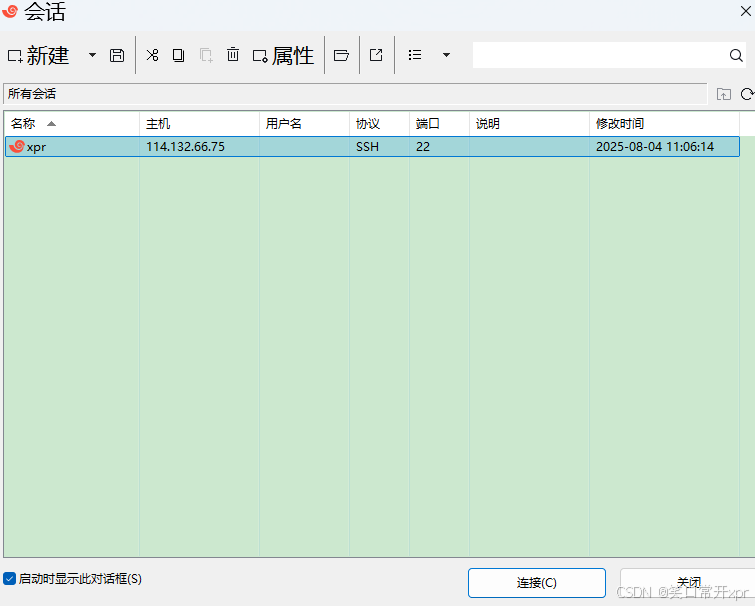Expand the 新建 dropdown arrow
Screen dimensions: 755x606
(x=92, y=56)
